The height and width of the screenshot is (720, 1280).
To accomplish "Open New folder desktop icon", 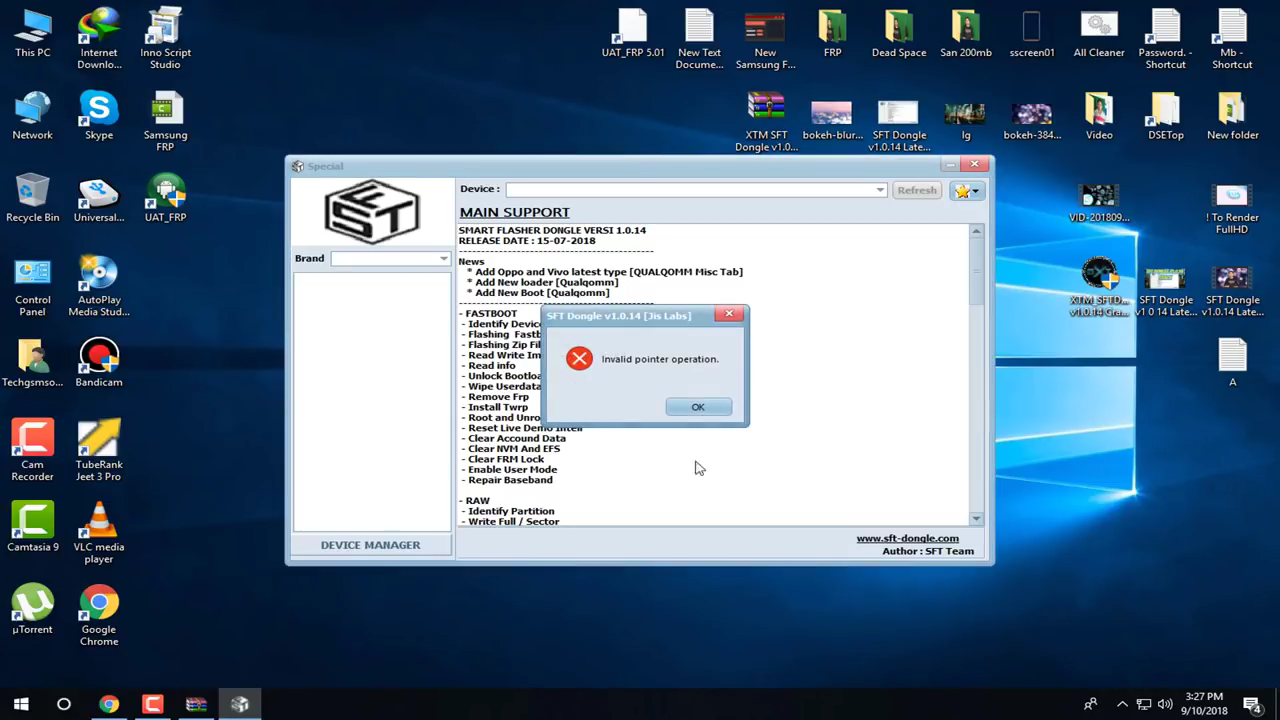I will pyautogui.click(x=1232, y=116).
